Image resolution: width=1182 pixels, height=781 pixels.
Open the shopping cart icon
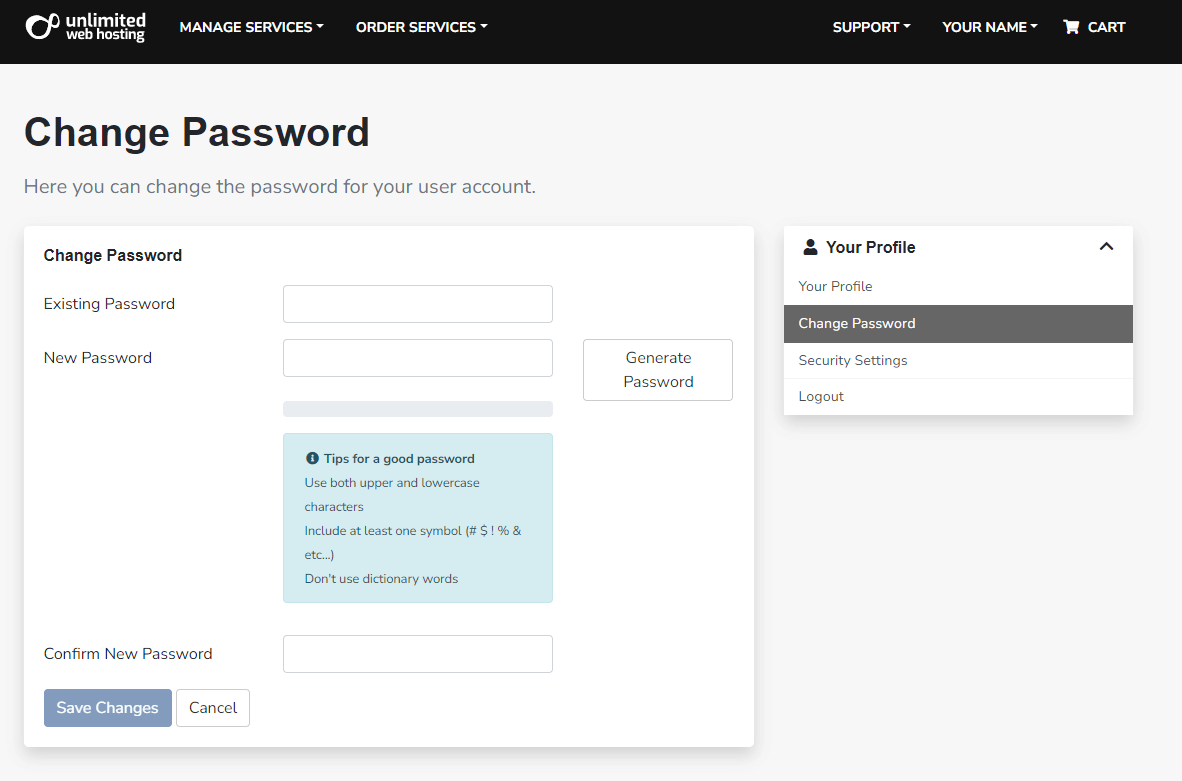tap(1070, 27)
